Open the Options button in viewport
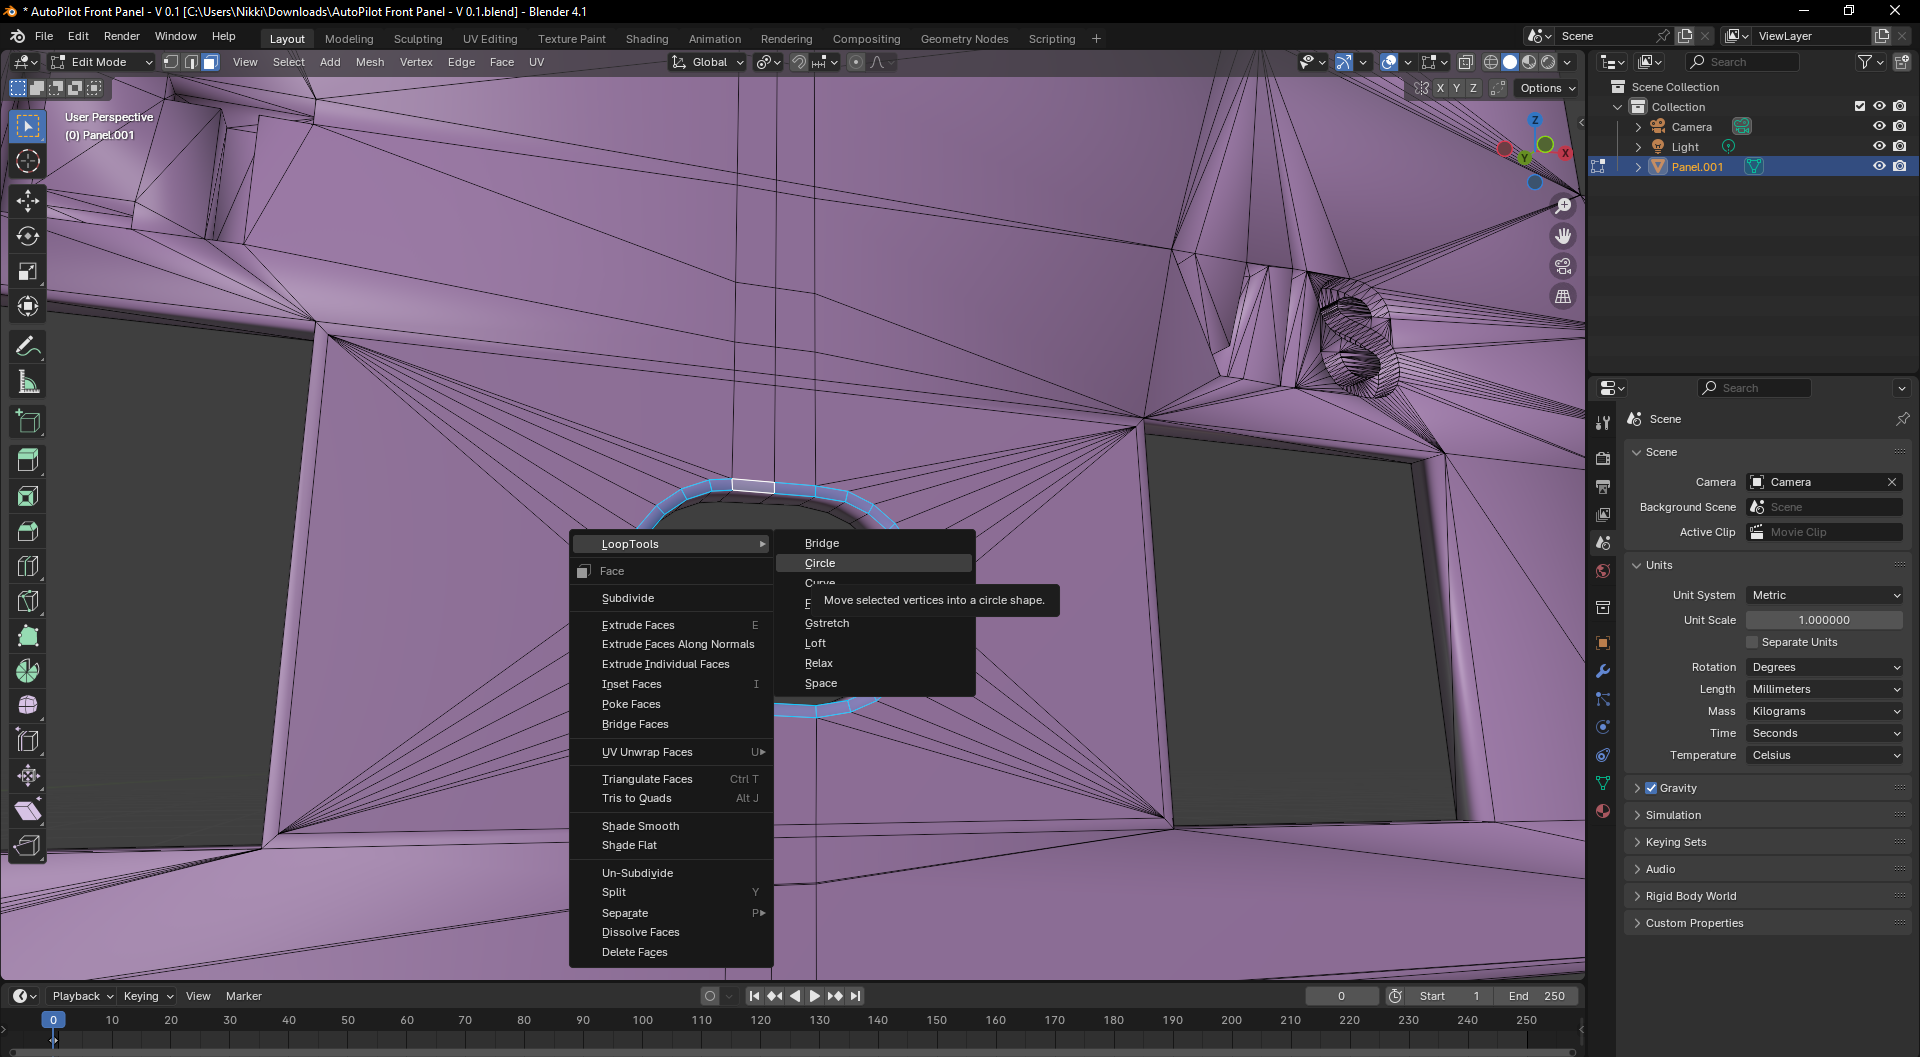Screen dimensions: 1920x1057 point(1547,88)
